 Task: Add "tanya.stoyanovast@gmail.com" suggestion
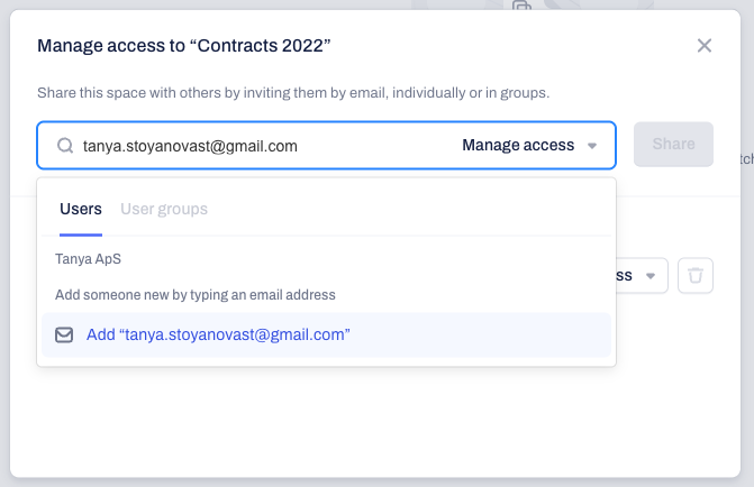[x=326, y=335]
